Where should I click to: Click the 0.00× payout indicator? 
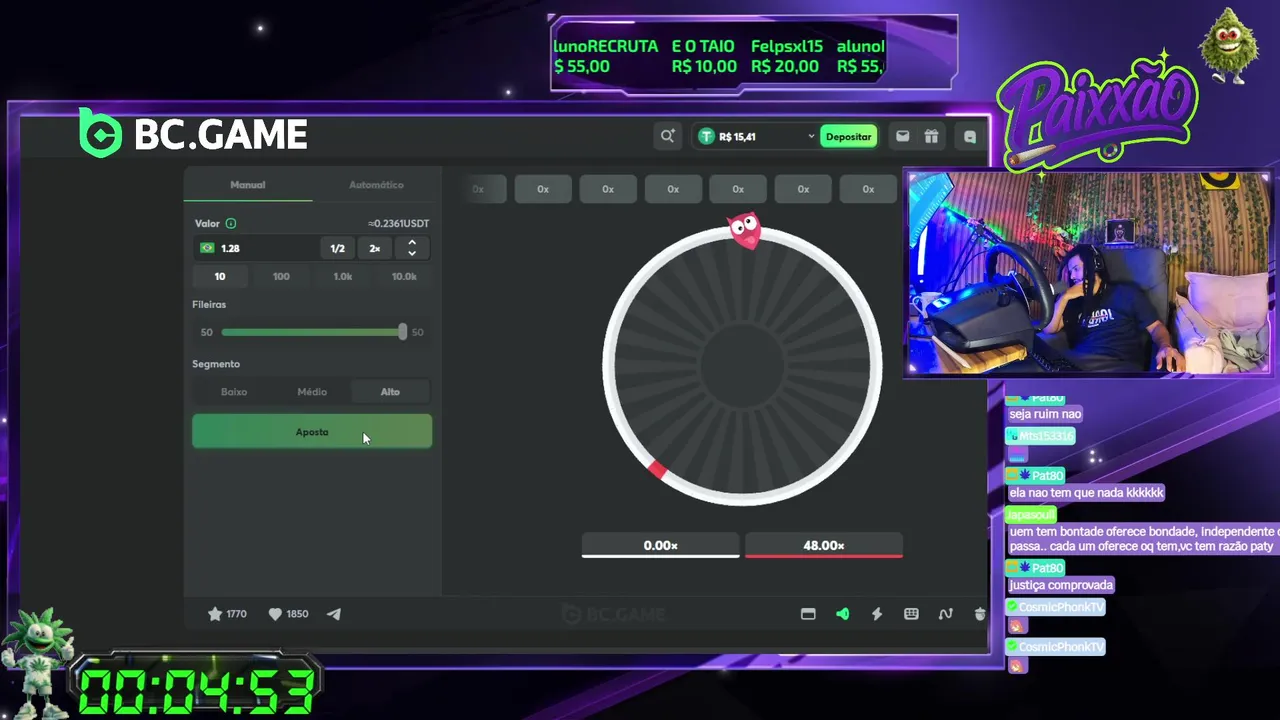[x=661, y=546]
